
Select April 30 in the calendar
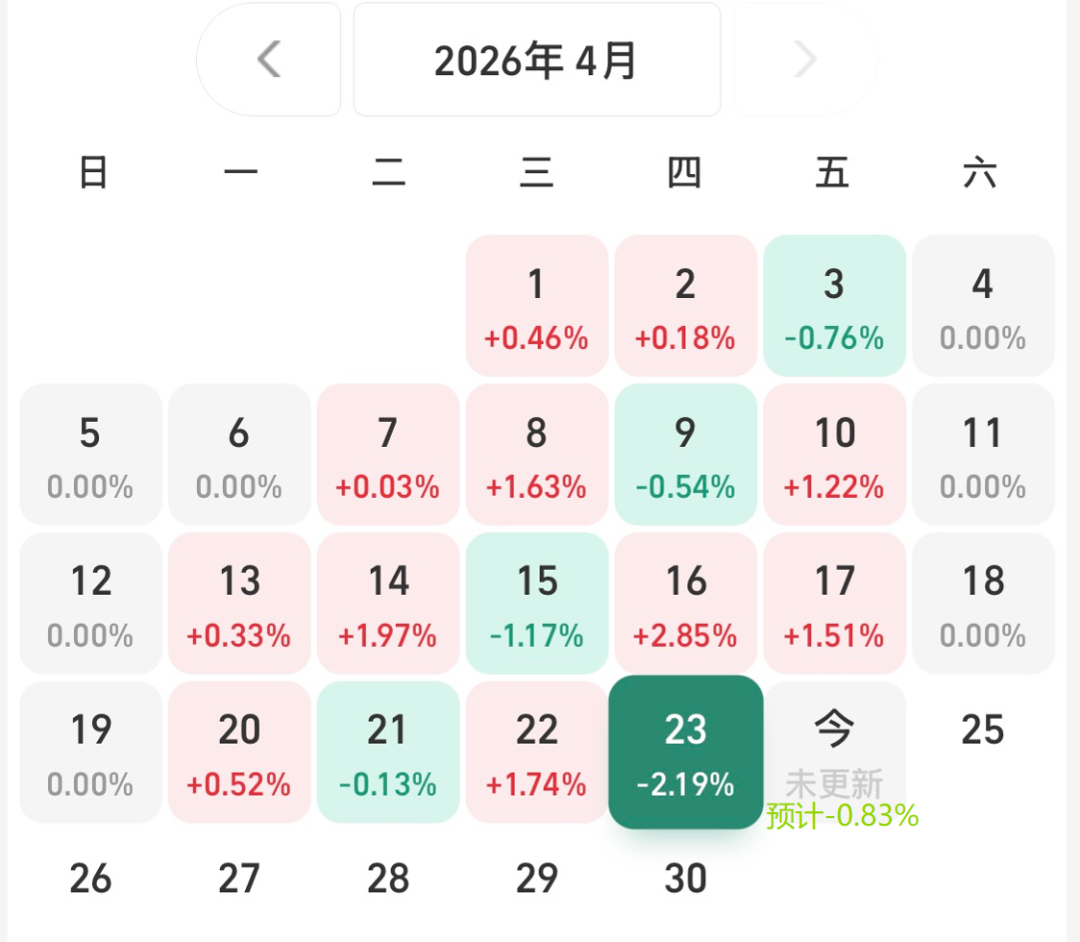tap(685, 879)
